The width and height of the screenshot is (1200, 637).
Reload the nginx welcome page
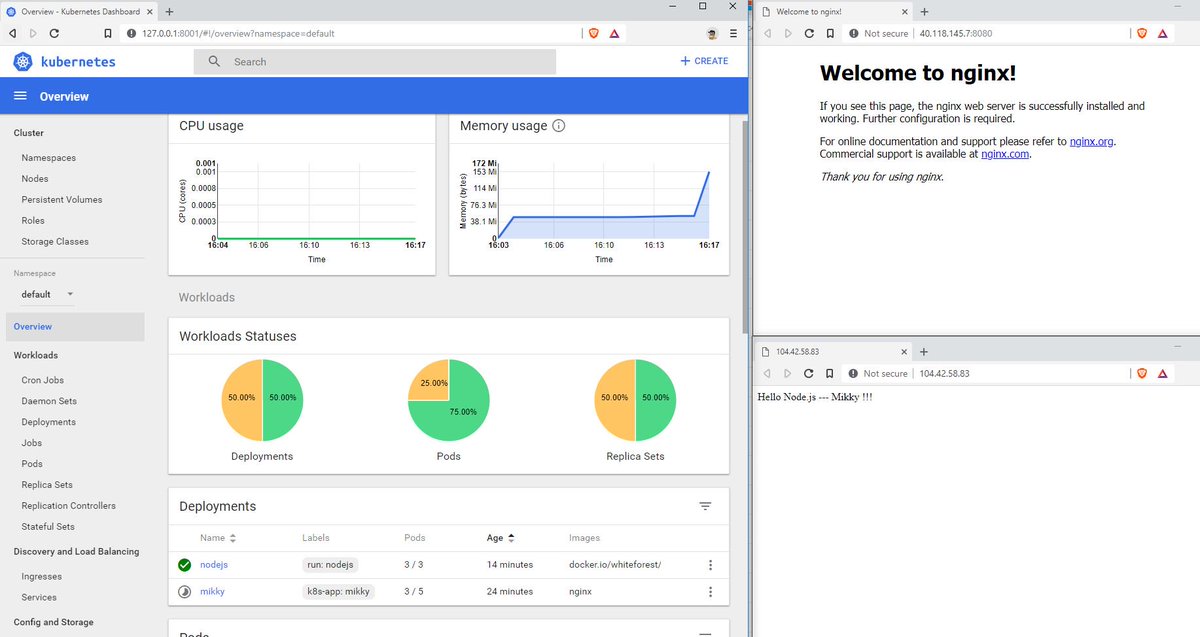(x=809, y=33)
